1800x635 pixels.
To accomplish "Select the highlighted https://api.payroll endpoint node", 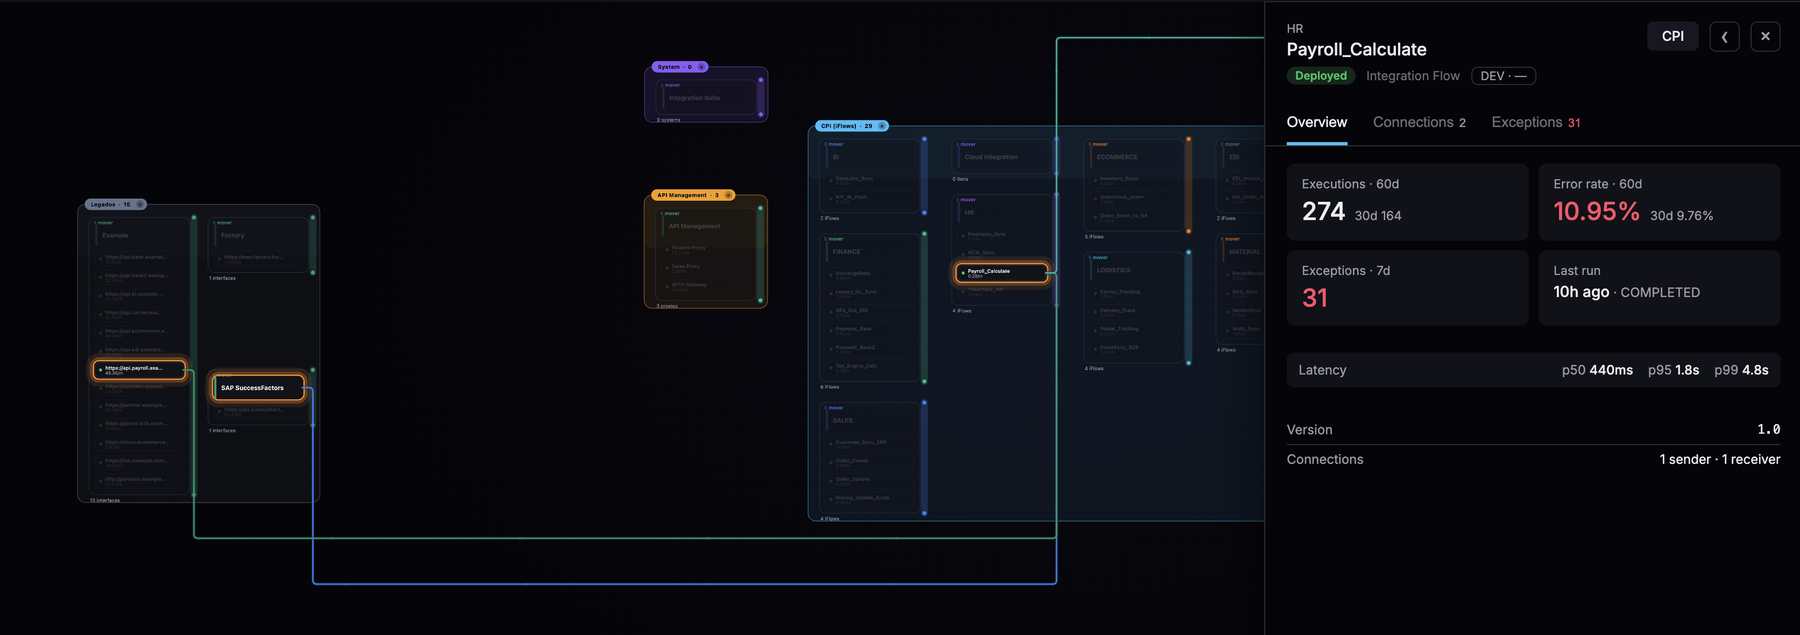I will point(139,370).
